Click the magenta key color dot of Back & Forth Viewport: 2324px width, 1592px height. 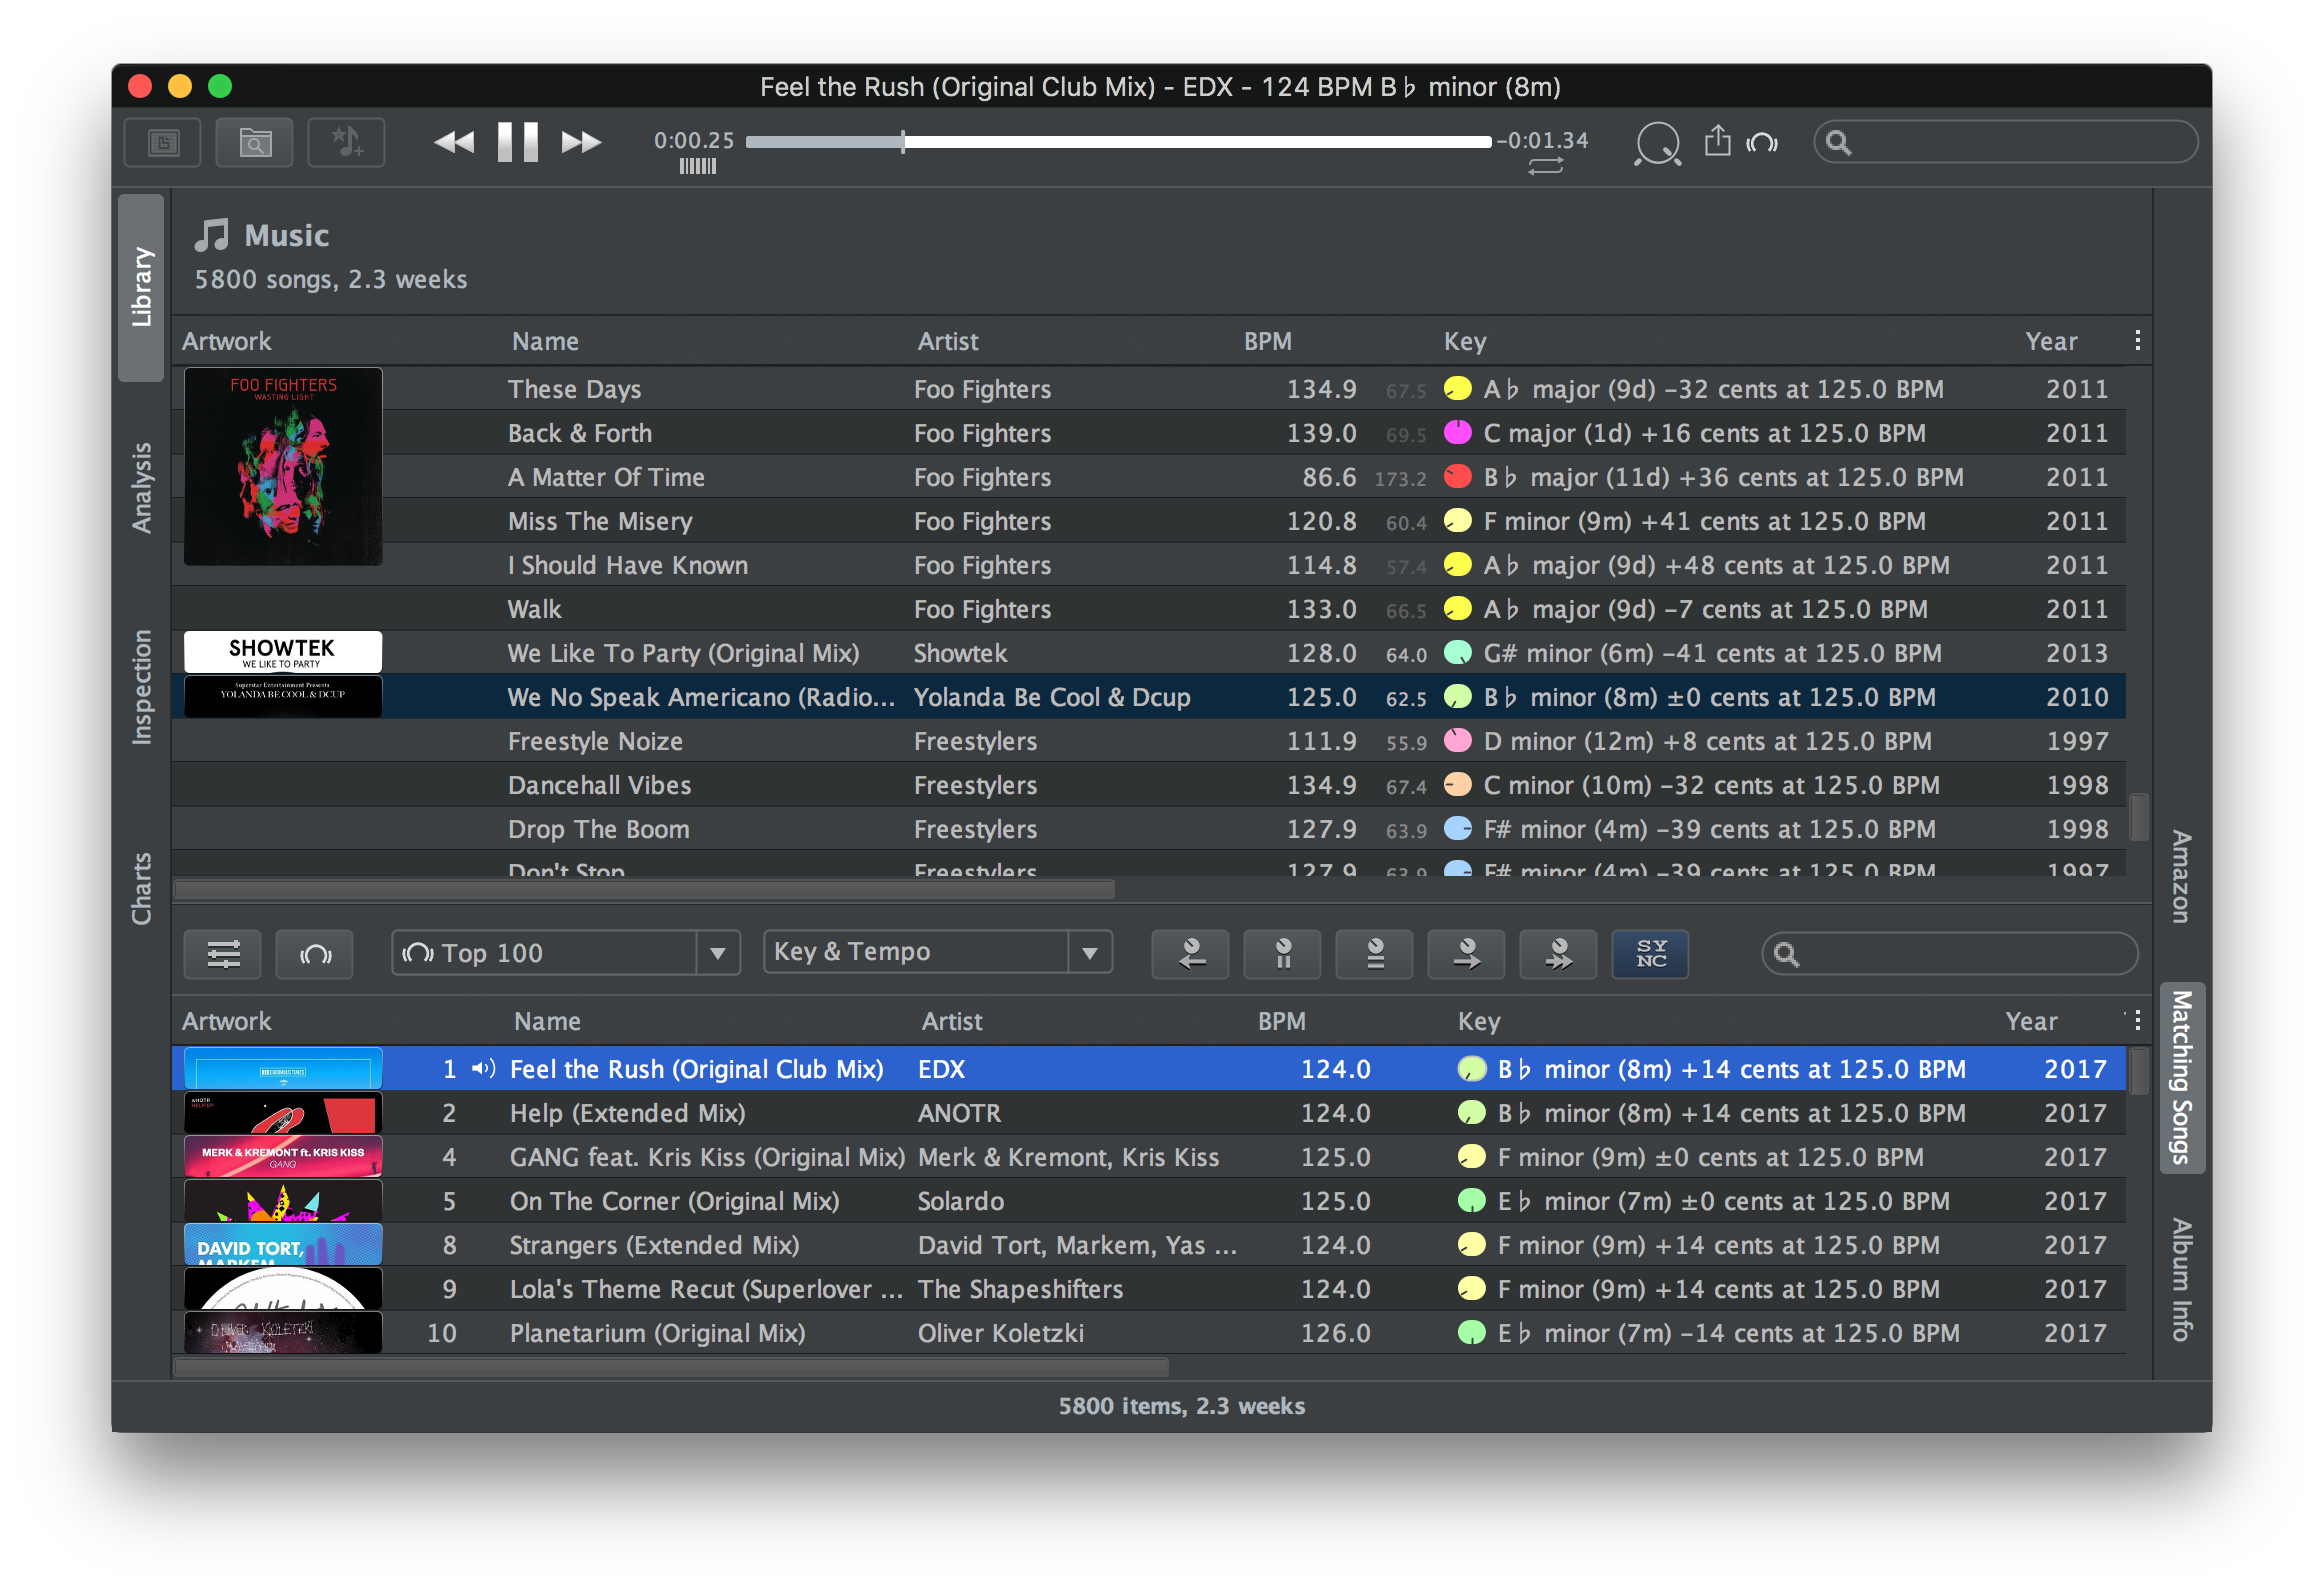tap(1458, 433)
